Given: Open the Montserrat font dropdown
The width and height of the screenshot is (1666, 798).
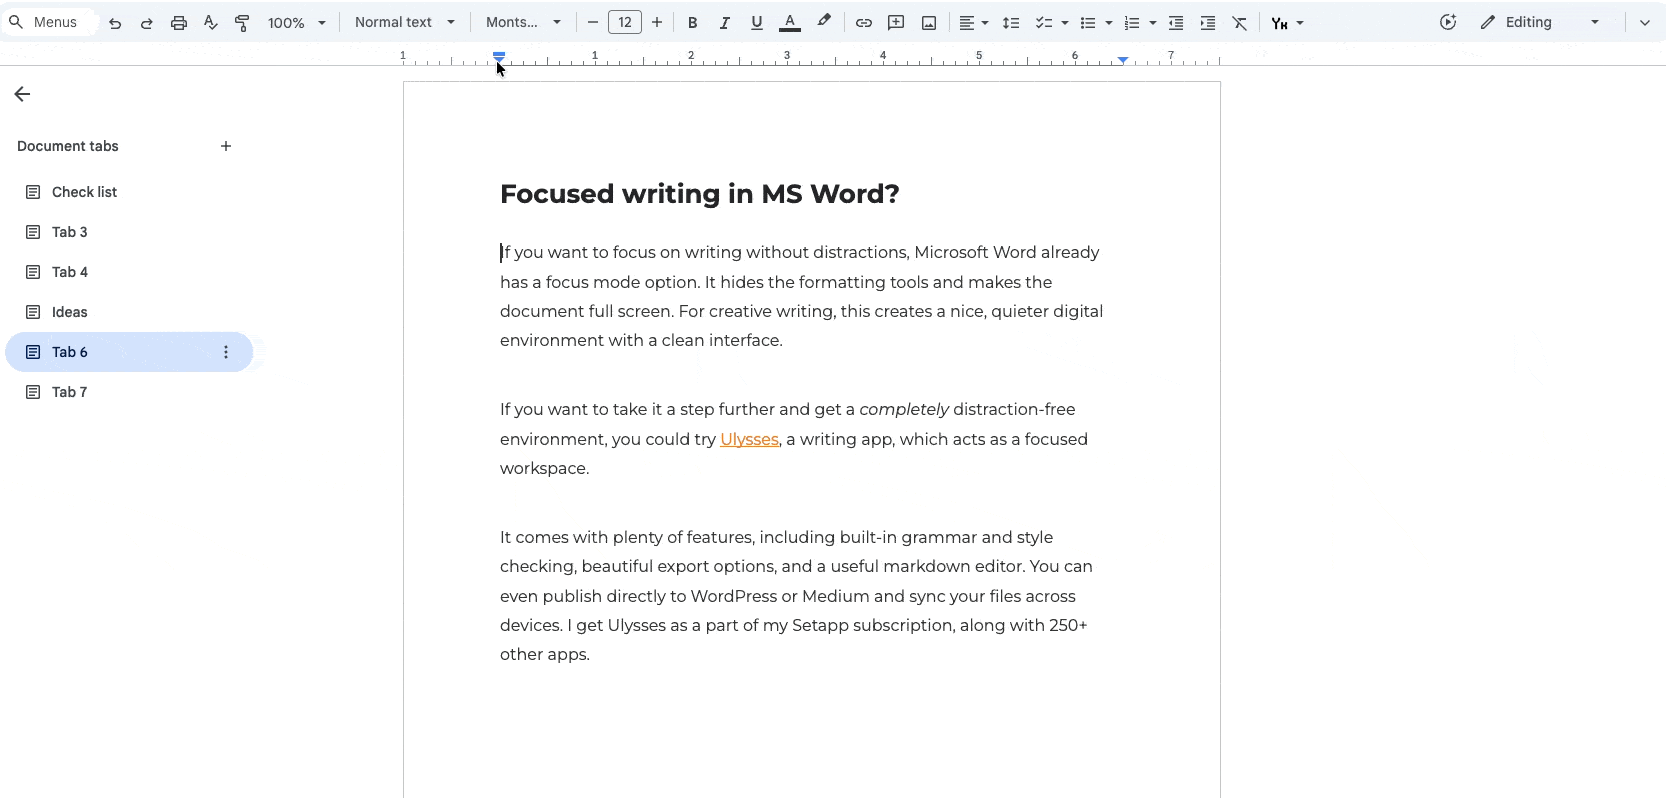Looking at the screenshot, I should point(523,22).
